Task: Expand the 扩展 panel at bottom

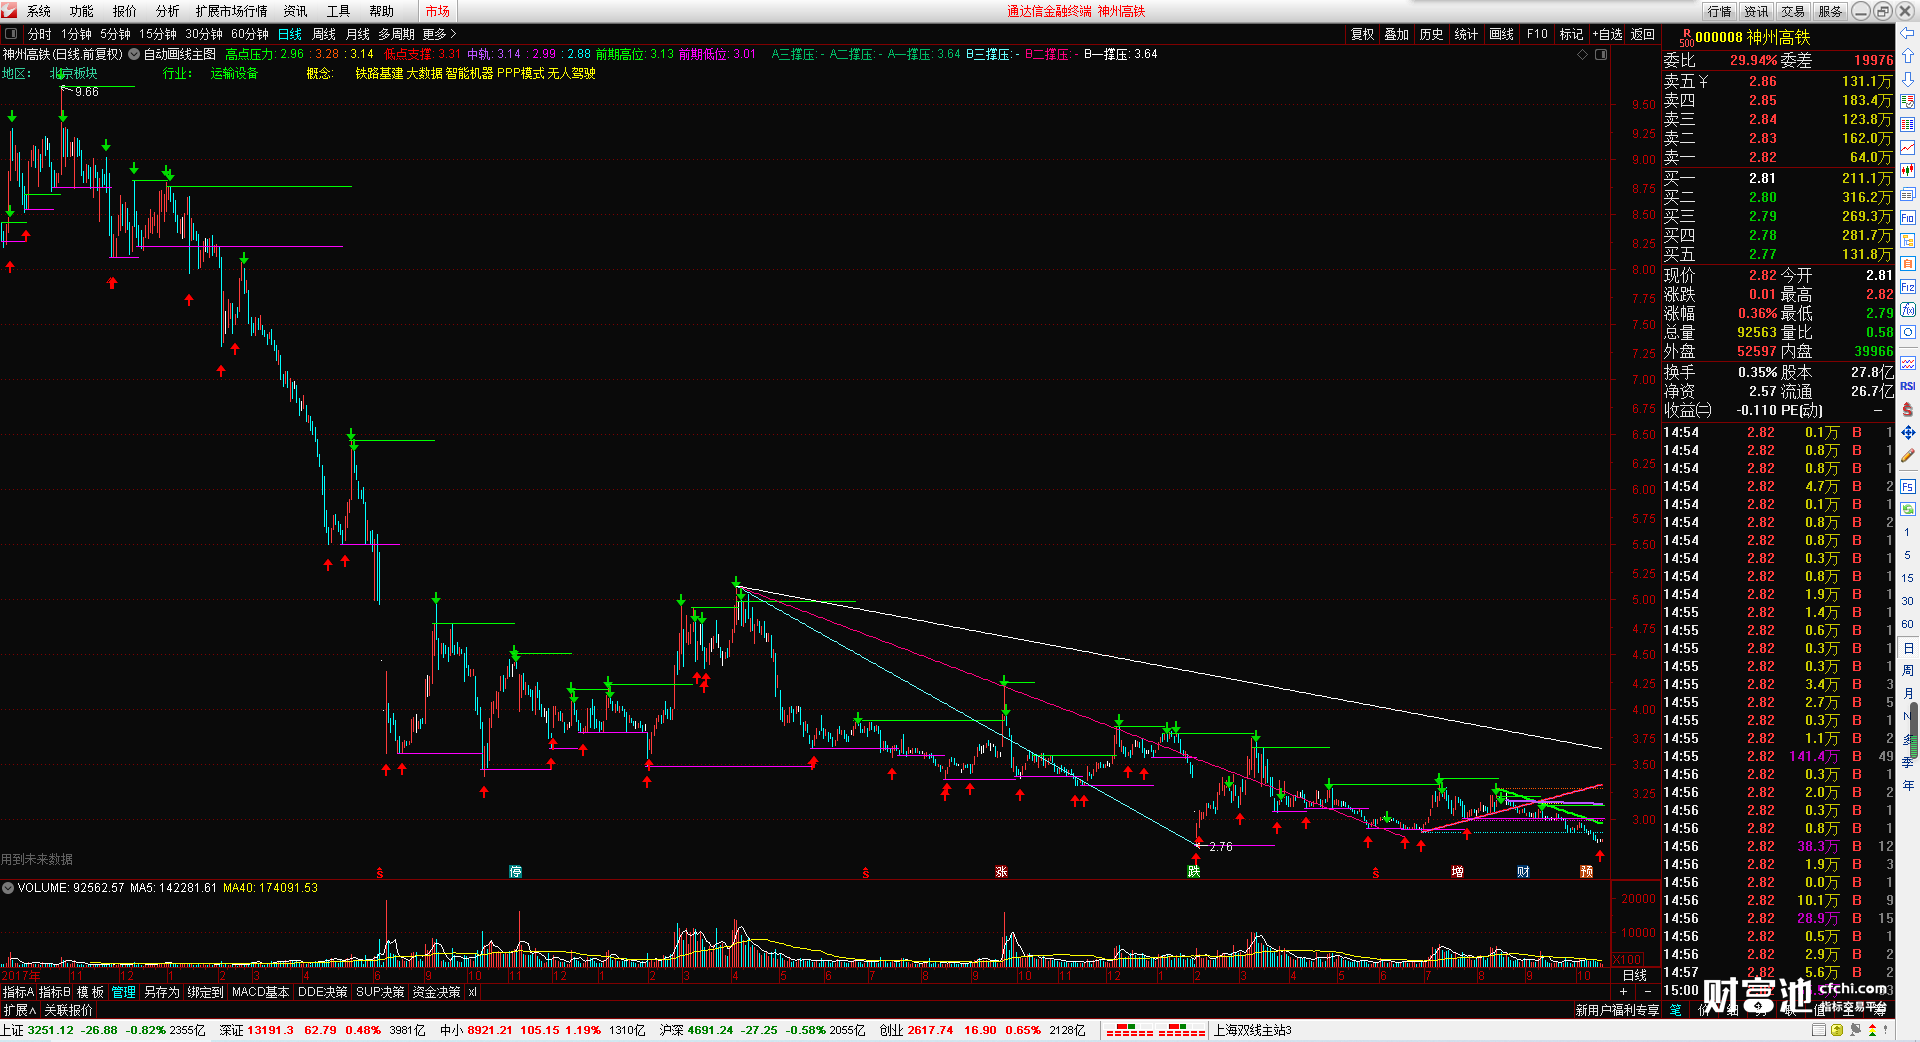Action: coord(19,1010)
